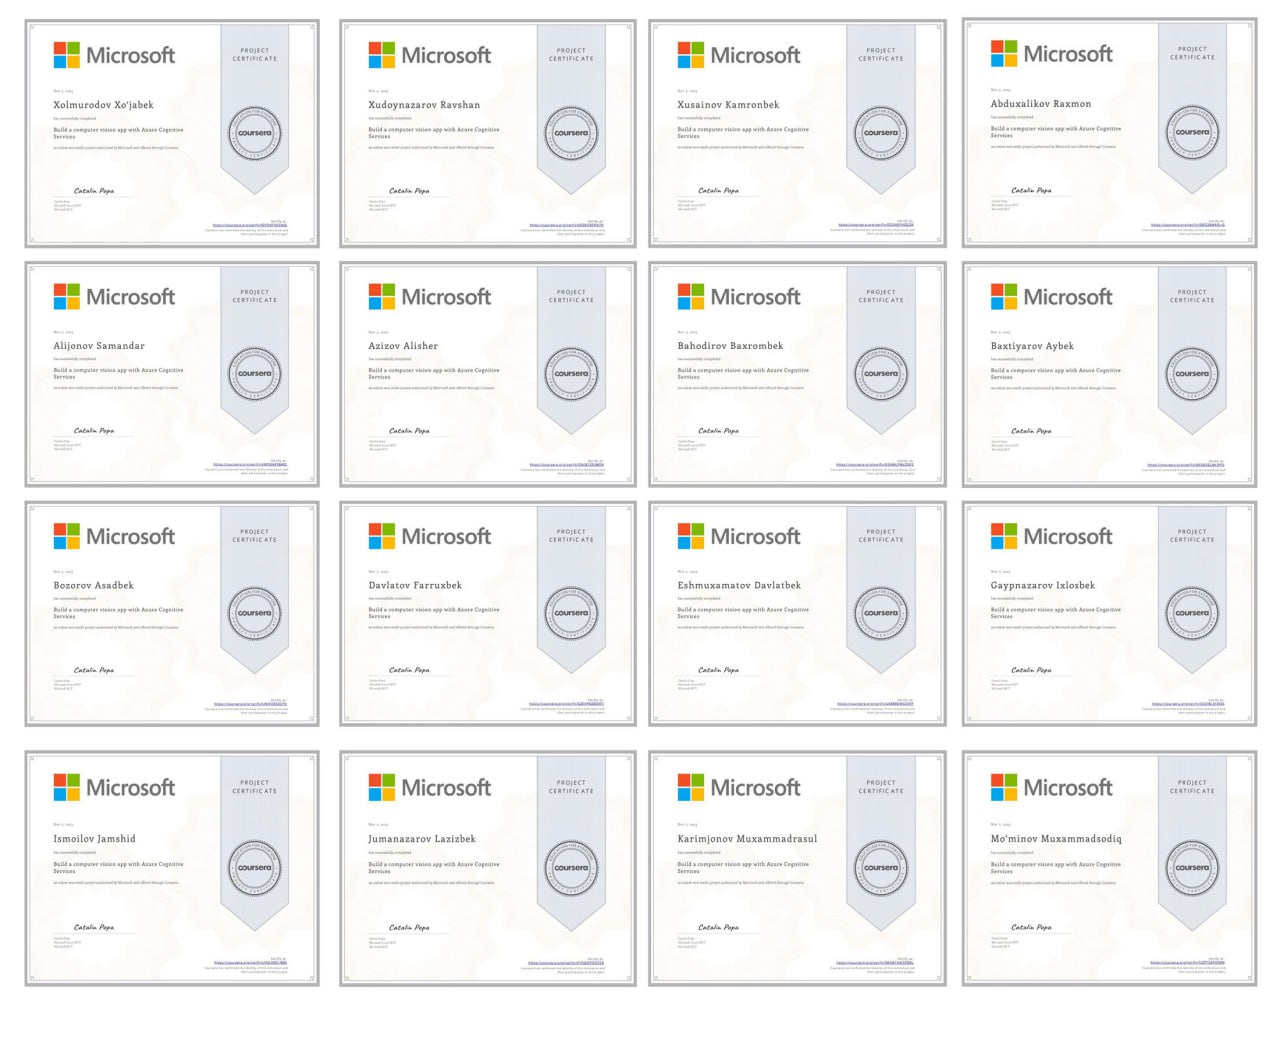1280x1047 pixels.
Task: Click Microsoft logo on Xolmurodov Xo'jabek certificate
Action: (114, 55)
